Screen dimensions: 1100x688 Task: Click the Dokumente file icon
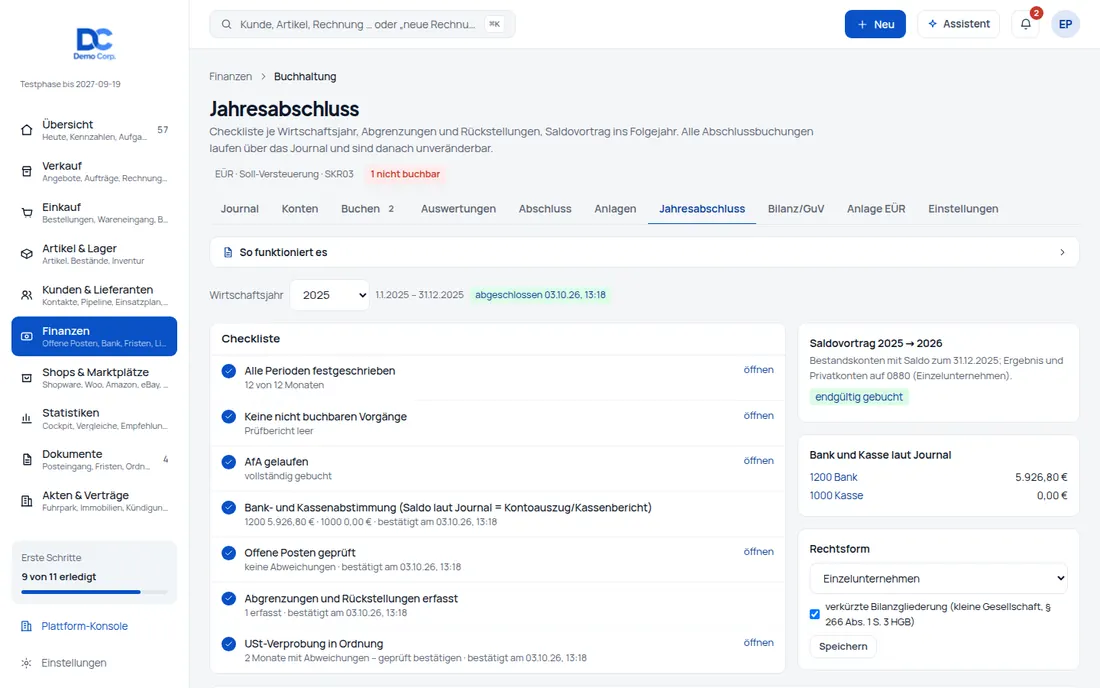(x=27, y=460)
